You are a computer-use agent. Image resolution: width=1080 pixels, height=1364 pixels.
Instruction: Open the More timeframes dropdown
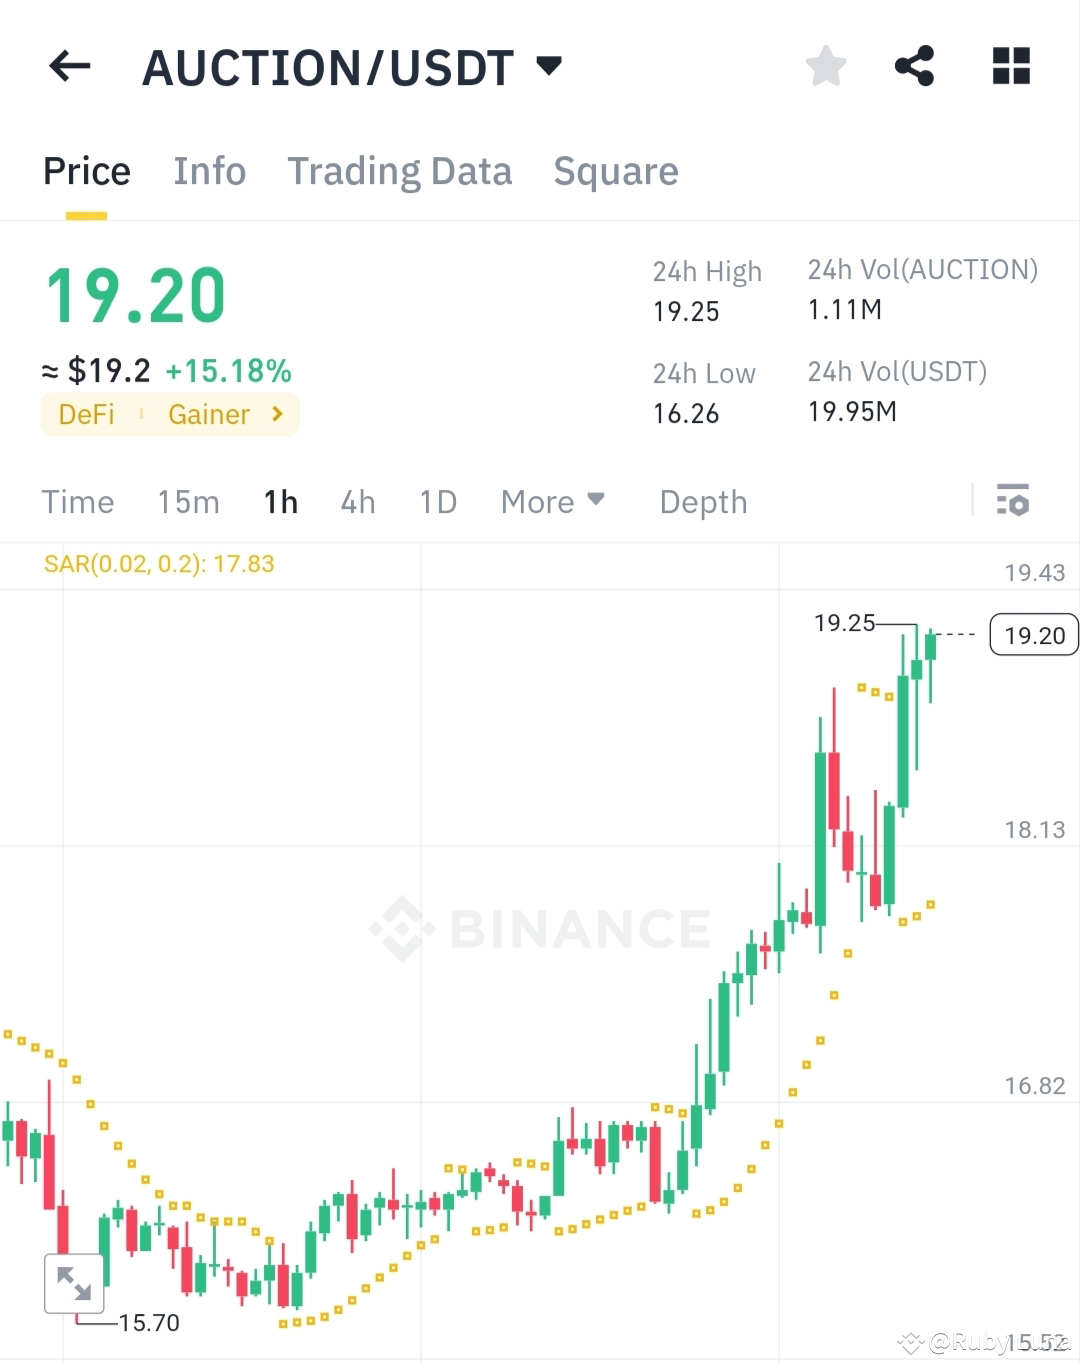[552, 501]
